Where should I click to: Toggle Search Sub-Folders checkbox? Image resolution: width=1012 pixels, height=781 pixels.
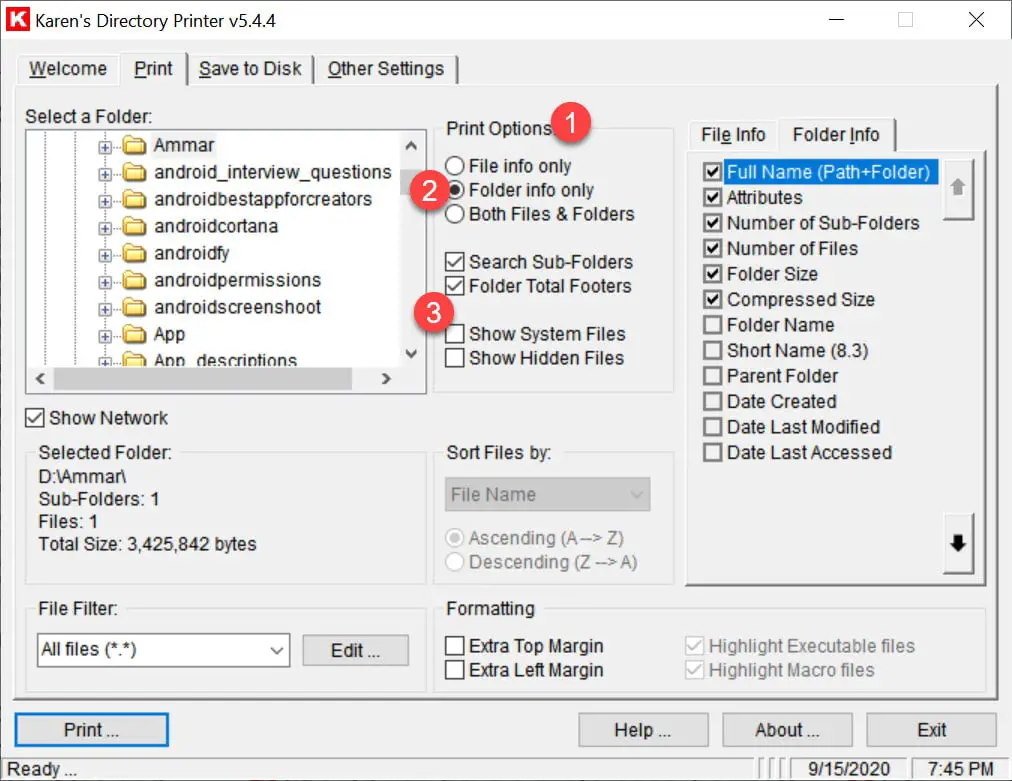pyautogui.click(x=454, y=261)
